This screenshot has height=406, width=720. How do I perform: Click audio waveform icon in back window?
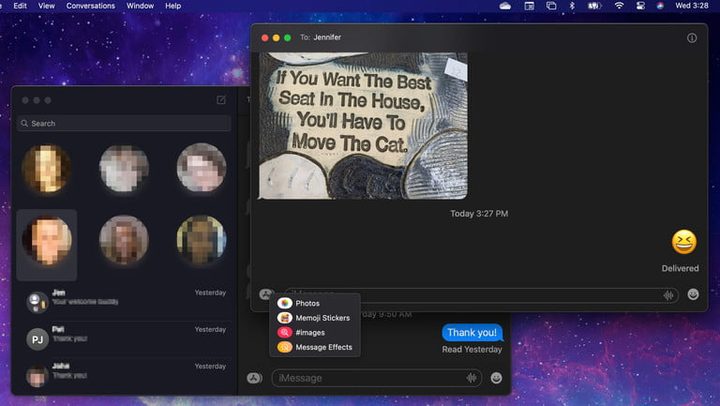coord(471,378)
